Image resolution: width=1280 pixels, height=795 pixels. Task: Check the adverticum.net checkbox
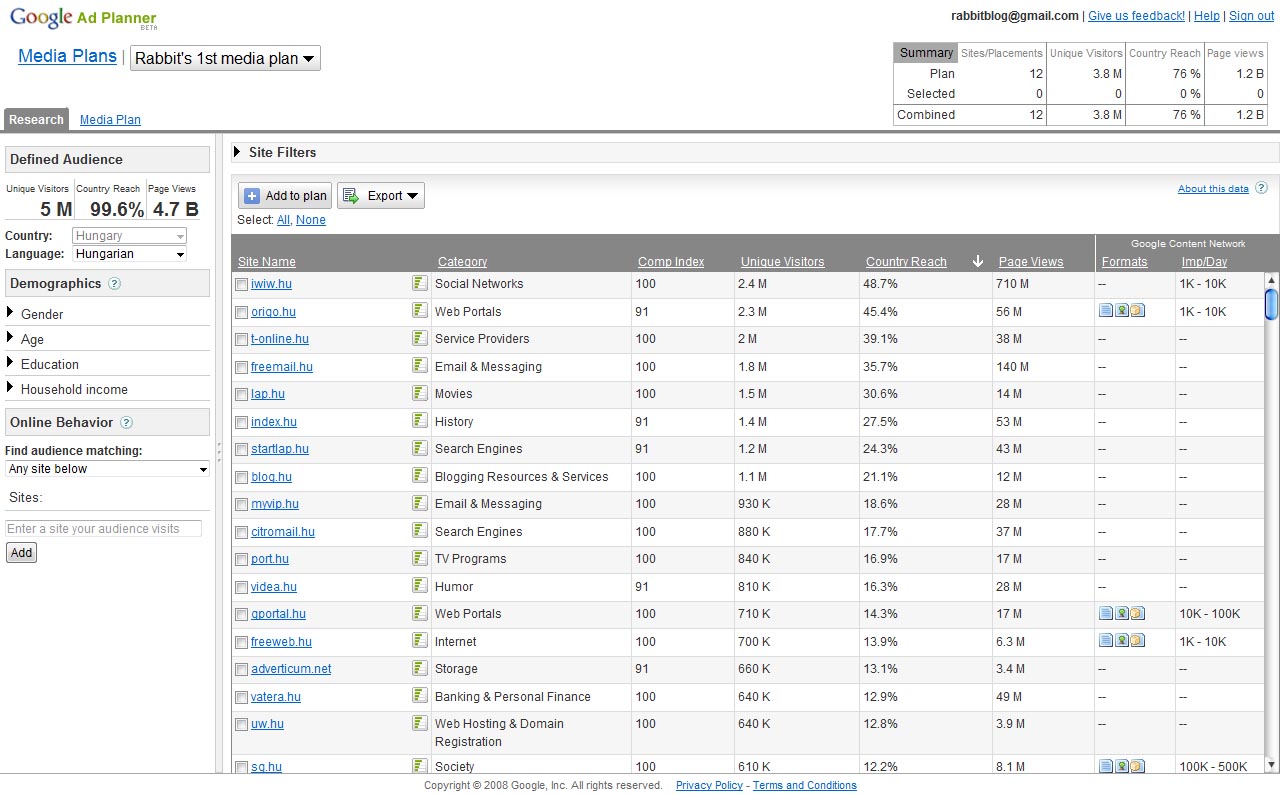click(x=241, y=670)
